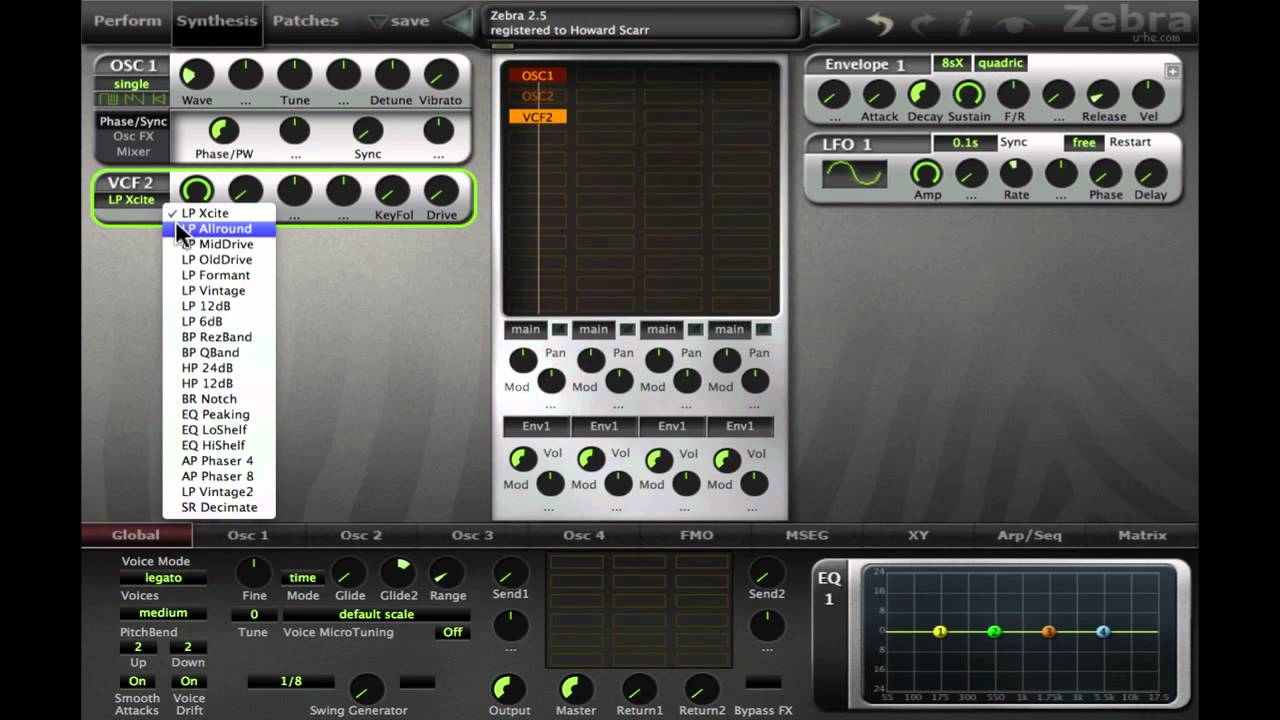1280x720 pixels.
Task: Switch to the Perform tab
Action: [x=127, y=21]
